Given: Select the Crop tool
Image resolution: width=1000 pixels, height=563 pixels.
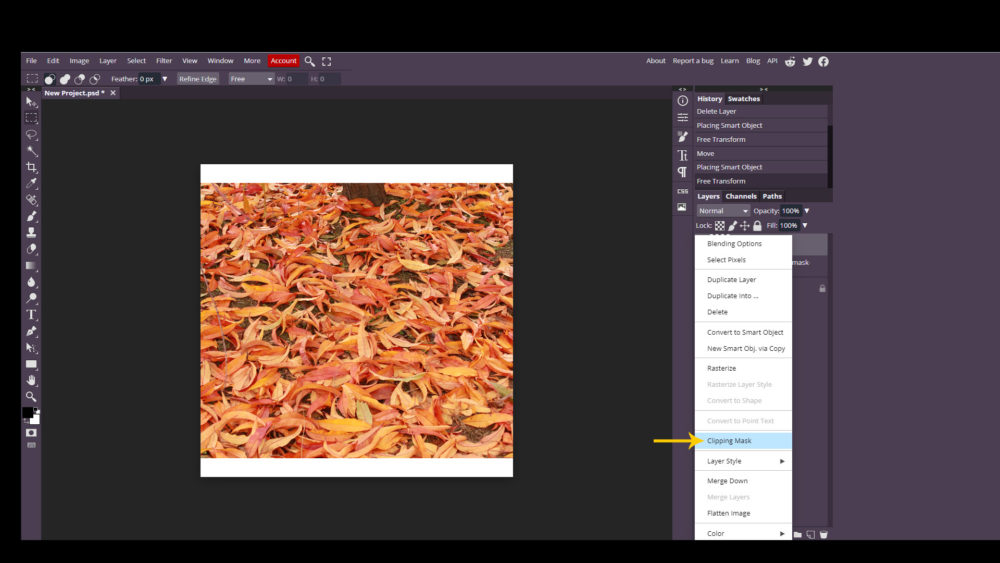Looking at the screenshot, I should coord(31,167).
